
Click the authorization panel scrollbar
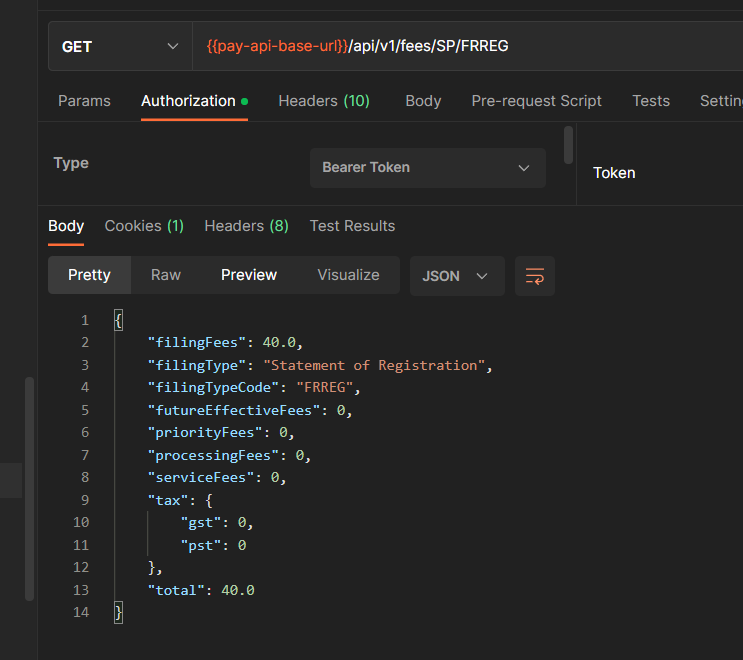coord(568,145)
